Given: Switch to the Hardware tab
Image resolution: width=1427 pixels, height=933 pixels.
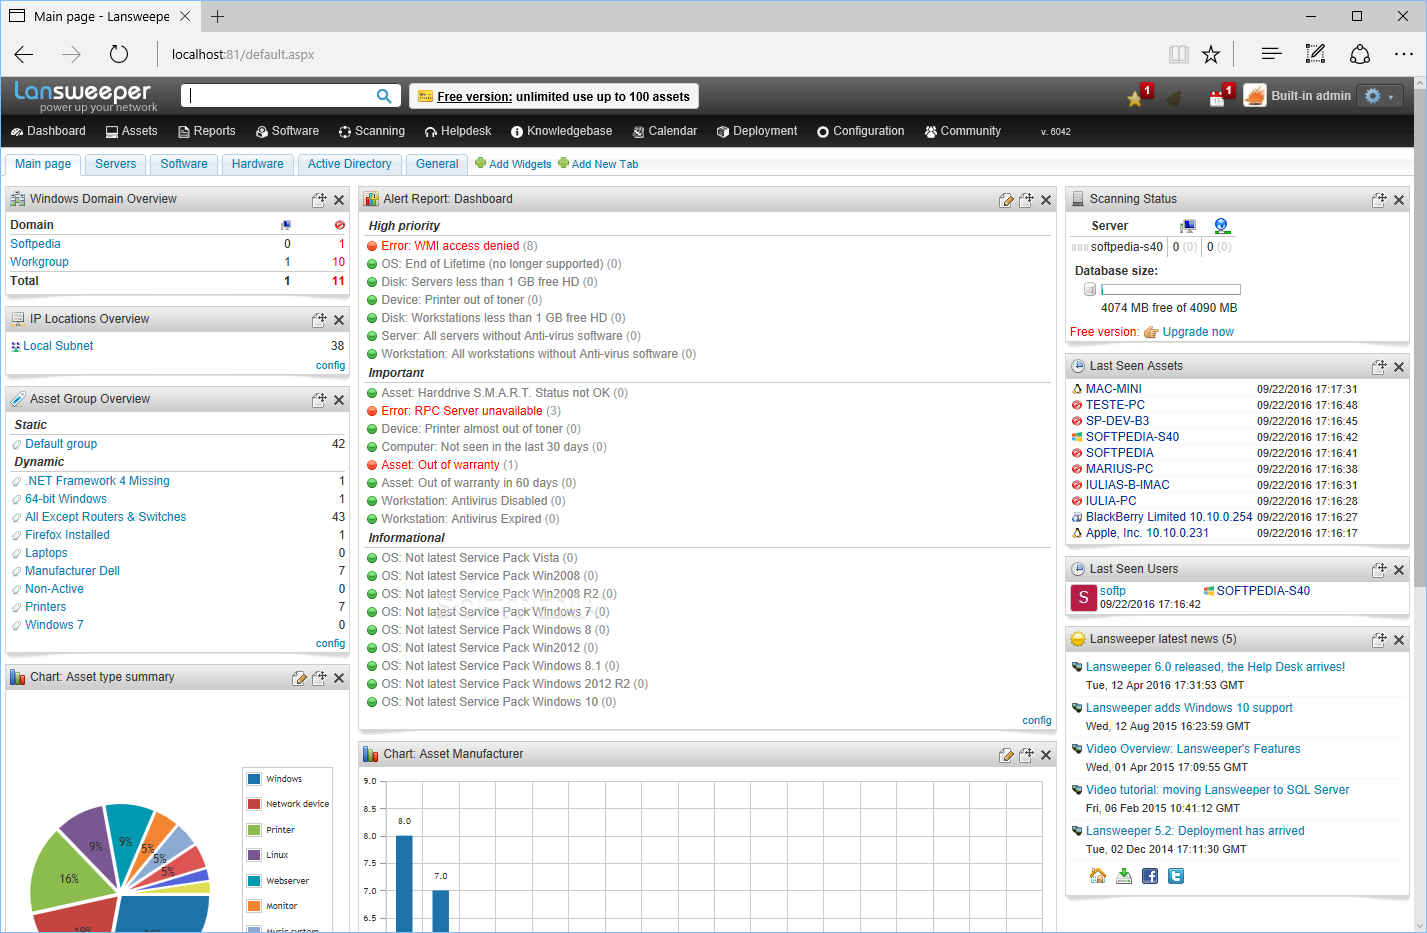Looking at the screenshot, I should [x=257, y=164].
